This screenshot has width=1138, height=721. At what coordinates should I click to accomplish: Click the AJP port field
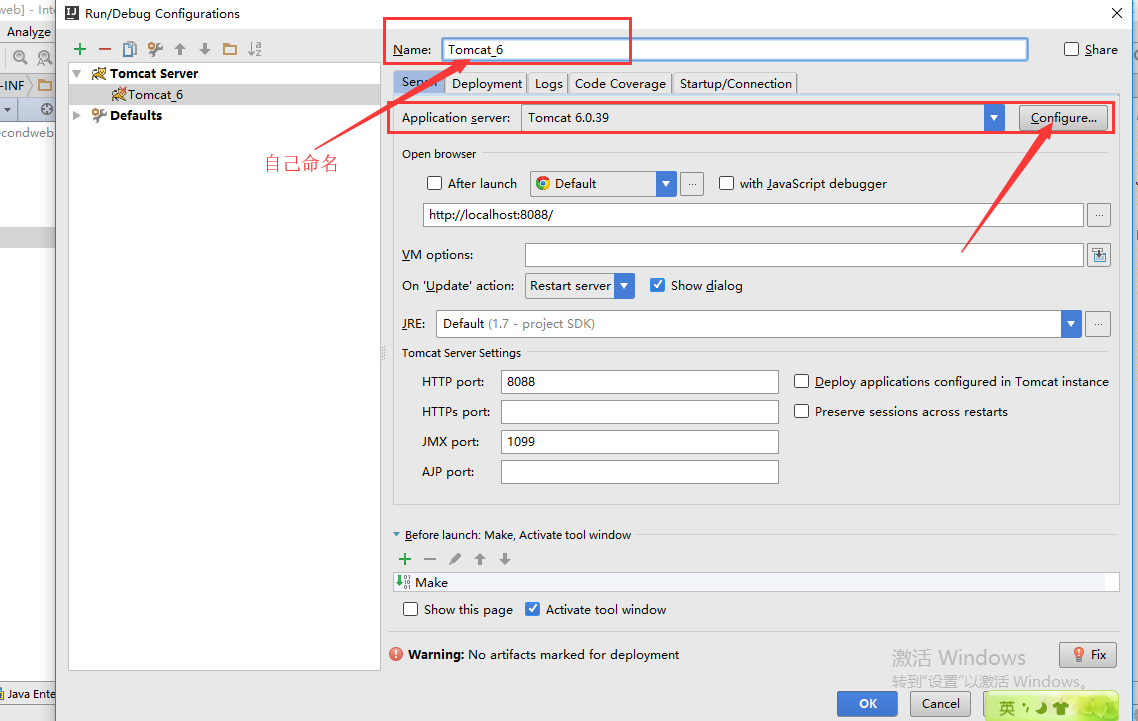click(x=639, y=472)
